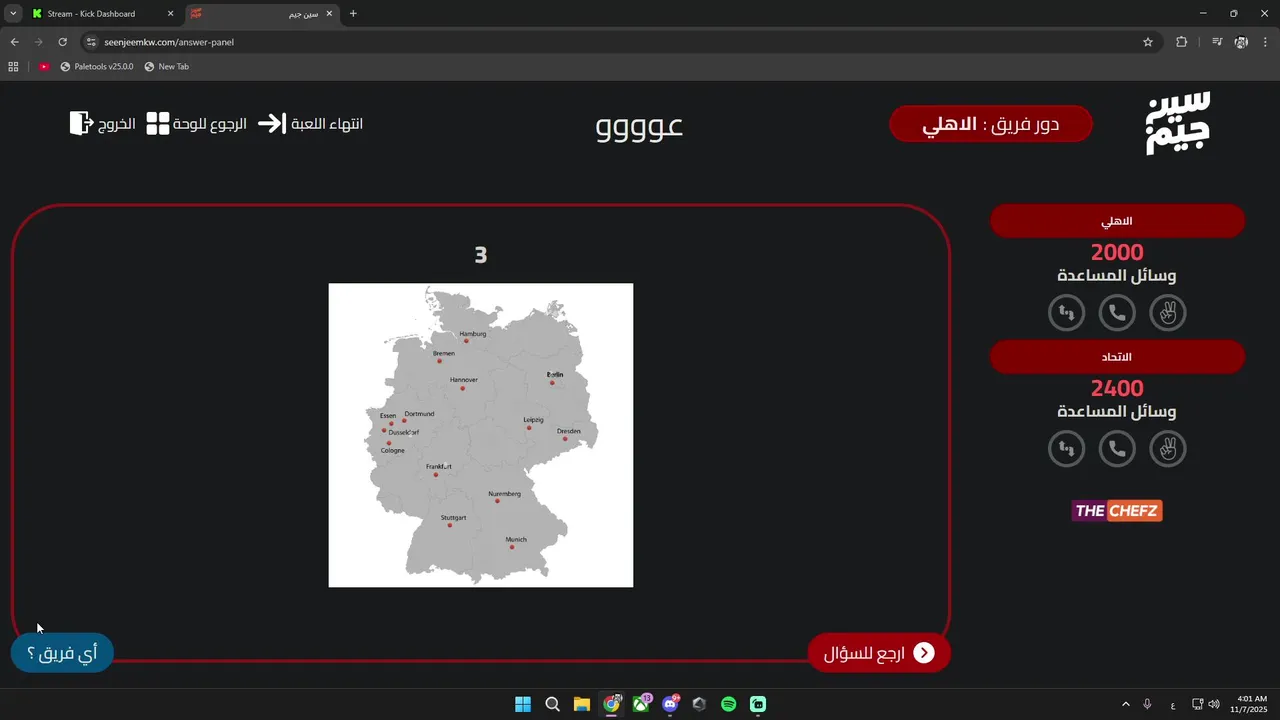Use الاتحاد team's phone call helper
Image resolution: width=1280 pixels, height=720 pixels.
[1117, 449]
